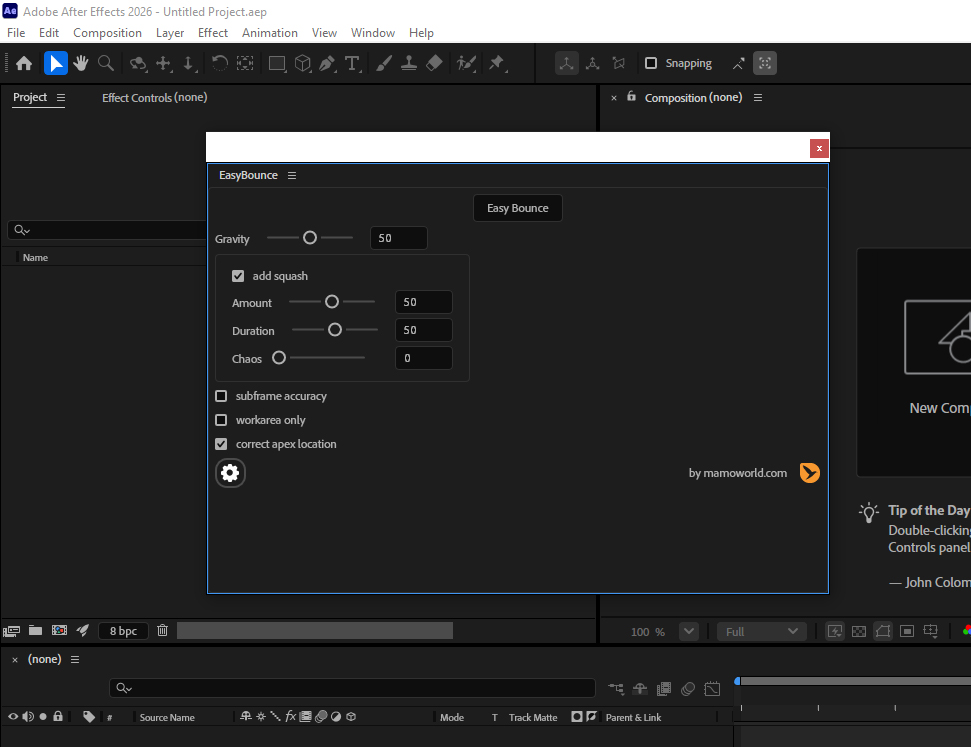Viewport: 971px width, 747px height.
Task: Select the Orbit camera tool
Action: (x=137, y=63)
